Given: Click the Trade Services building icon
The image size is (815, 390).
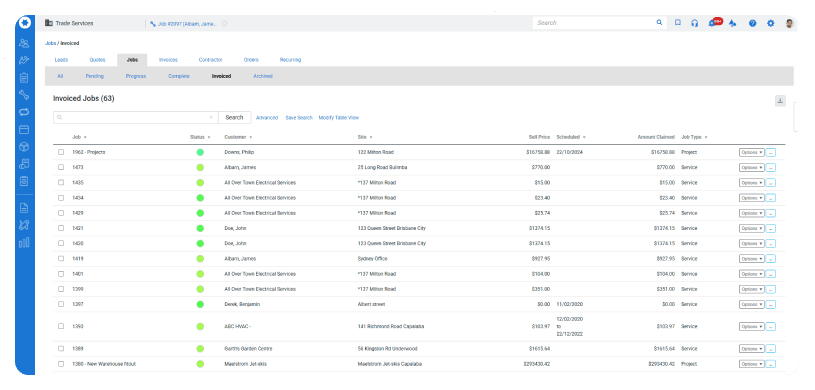Looking at the screenshot, I should (x=49, y=23).
